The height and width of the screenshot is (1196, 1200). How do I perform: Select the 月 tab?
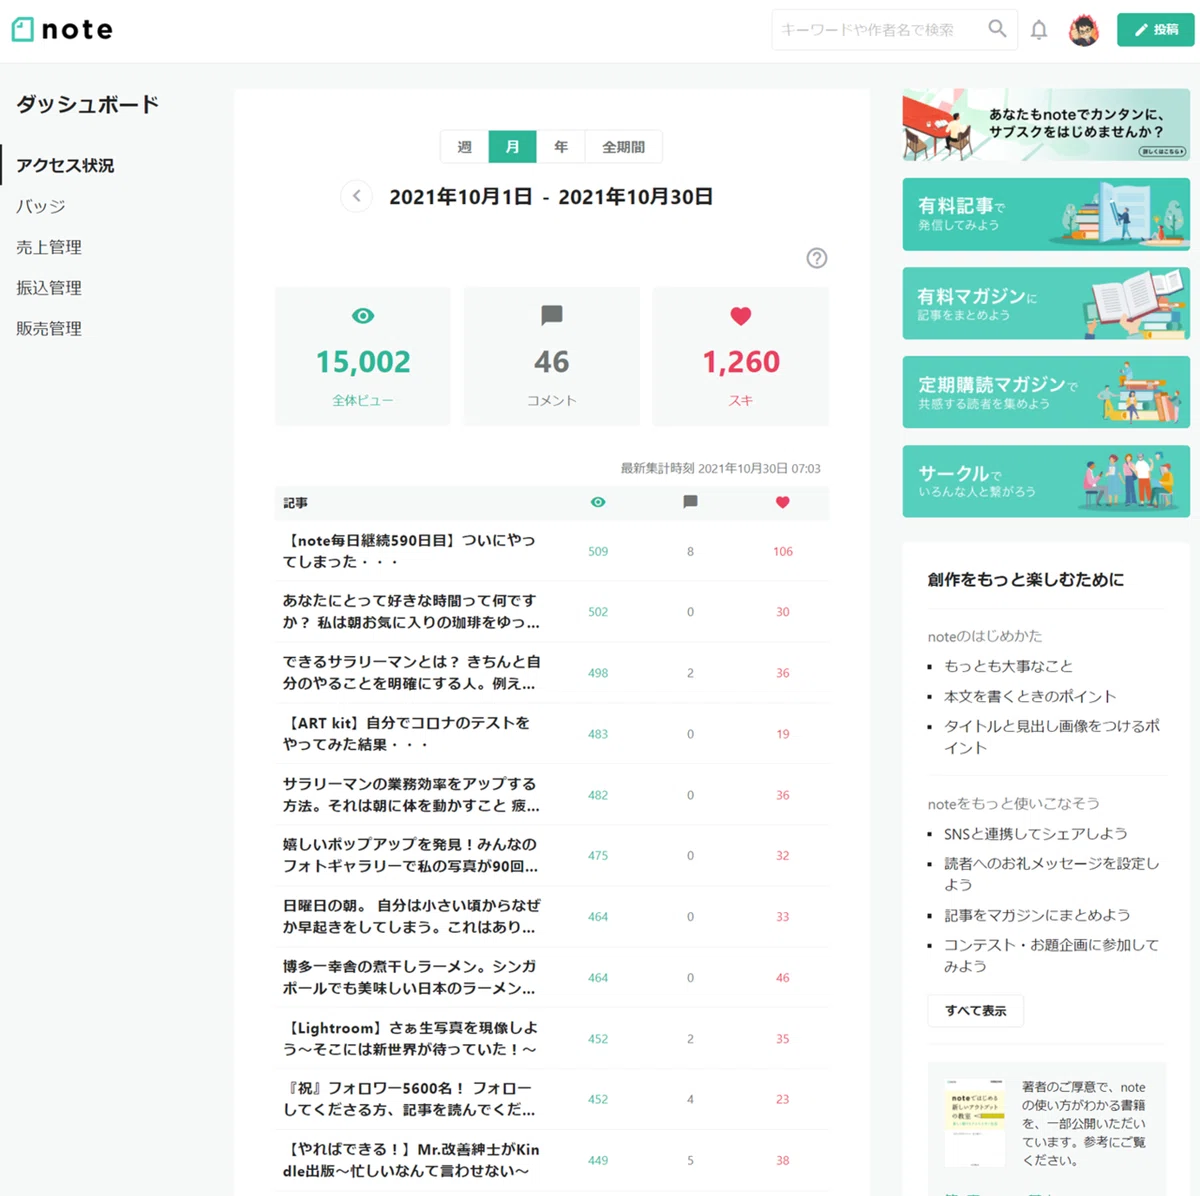512,147
